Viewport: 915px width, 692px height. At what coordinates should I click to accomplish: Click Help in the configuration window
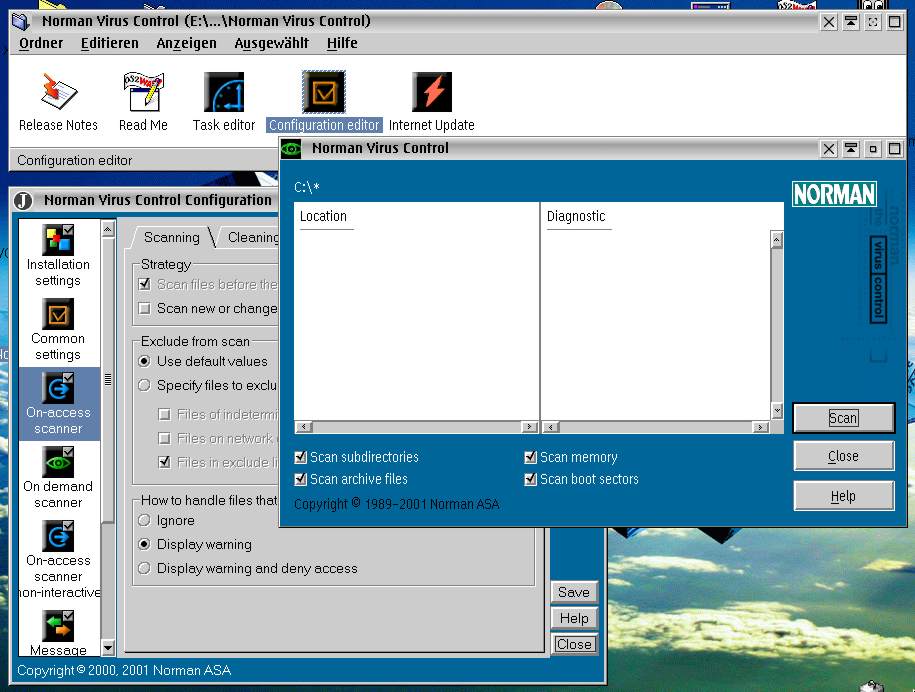point(574,618)
